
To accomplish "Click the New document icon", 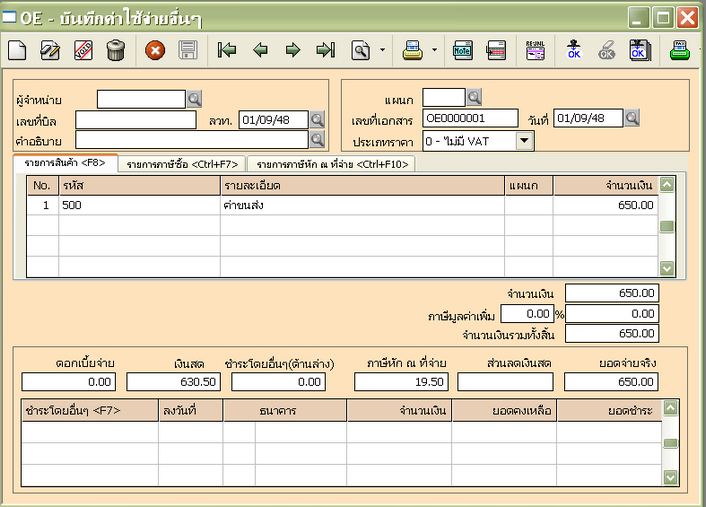I will (x=17, y=49).
